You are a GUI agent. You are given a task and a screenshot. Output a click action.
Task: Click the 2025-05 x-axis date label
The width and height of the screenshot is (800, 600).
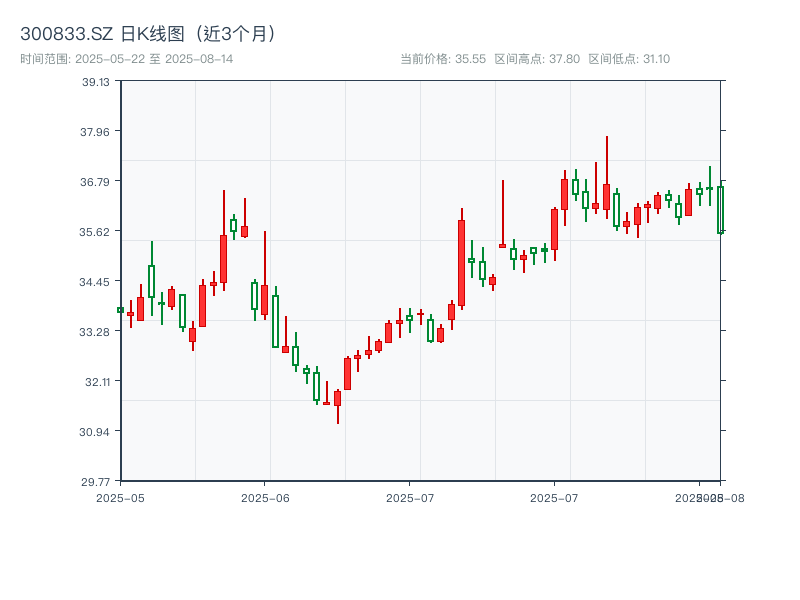coord(120,497)
